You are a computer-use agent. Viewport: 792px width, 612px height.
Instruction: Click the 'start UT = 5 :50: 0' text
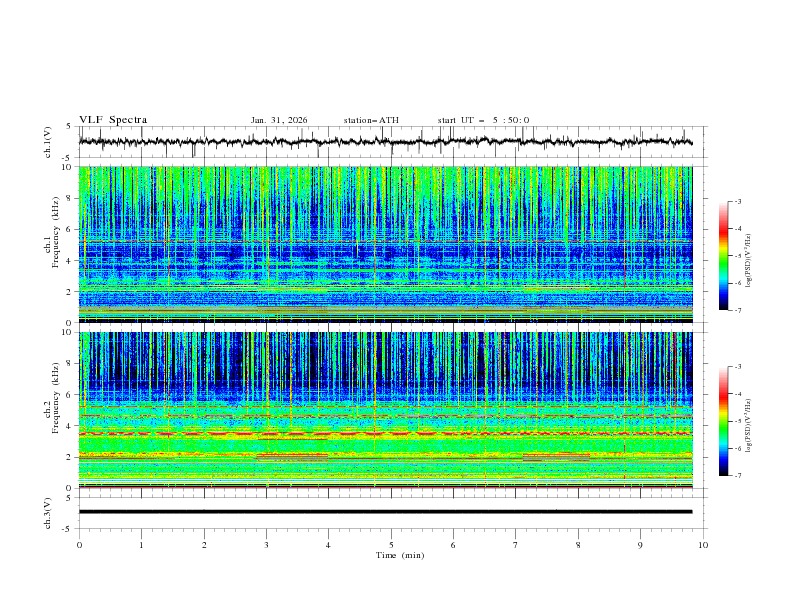[x=483, y=120]
